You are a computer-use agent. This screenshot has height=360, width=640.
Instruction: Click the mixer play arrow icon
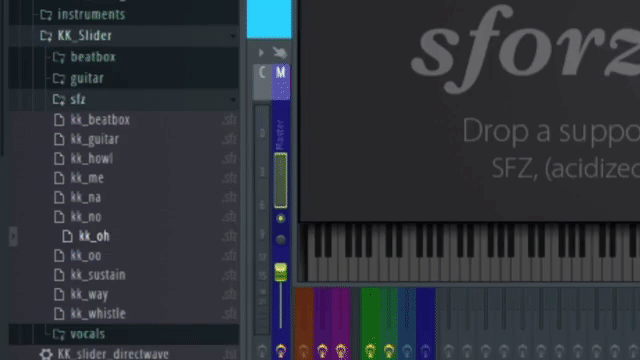pyautogui.click(x=261, y=53)
